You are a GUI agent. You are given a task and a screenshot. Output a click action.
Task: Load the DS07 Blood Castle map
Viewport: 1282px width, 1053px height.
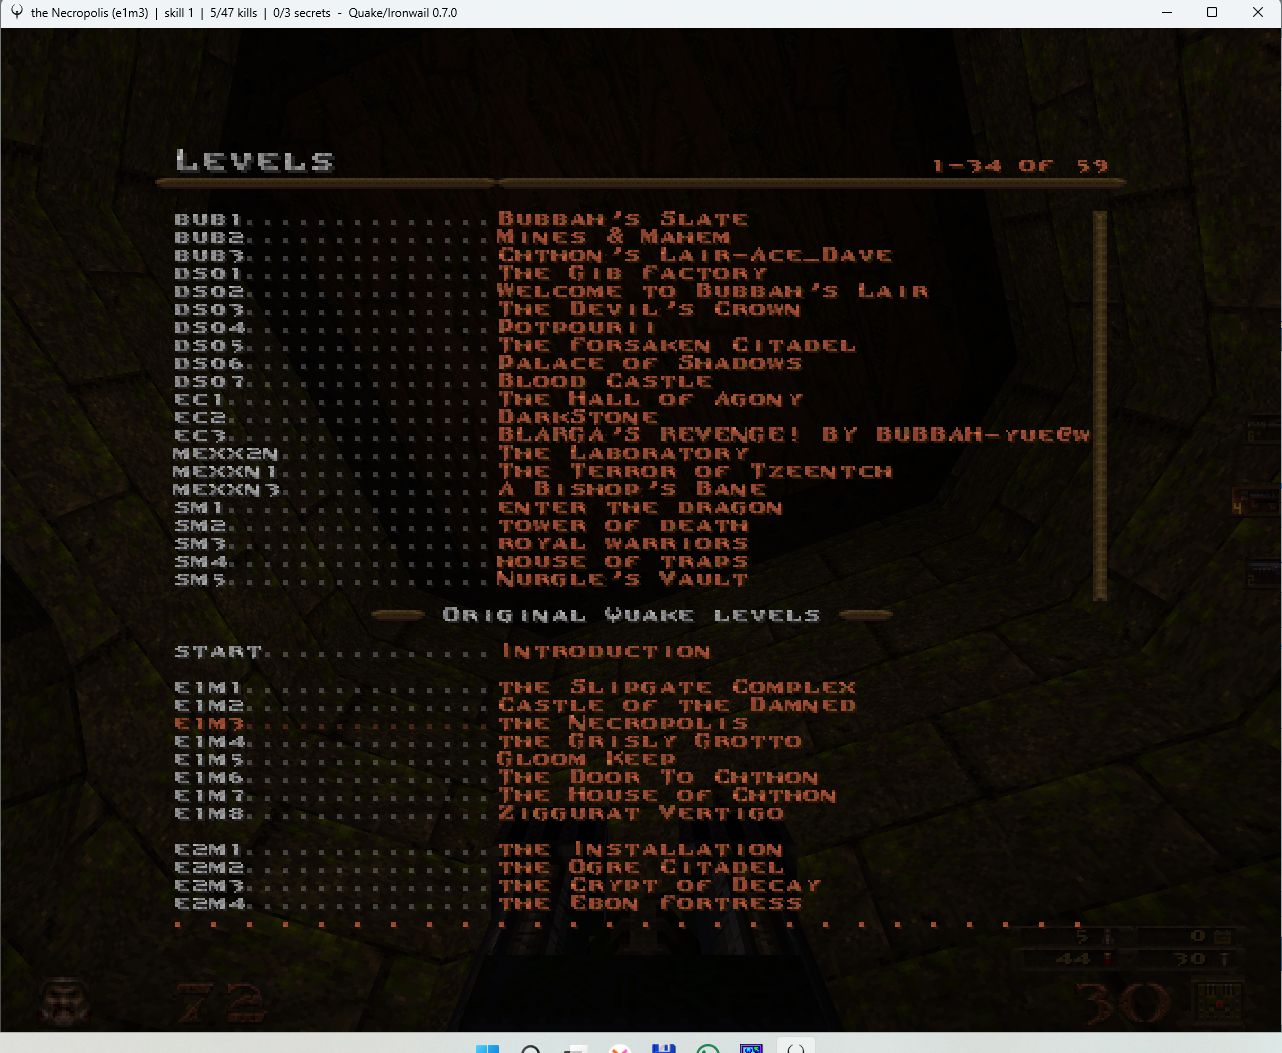click(x=443, y=381)
